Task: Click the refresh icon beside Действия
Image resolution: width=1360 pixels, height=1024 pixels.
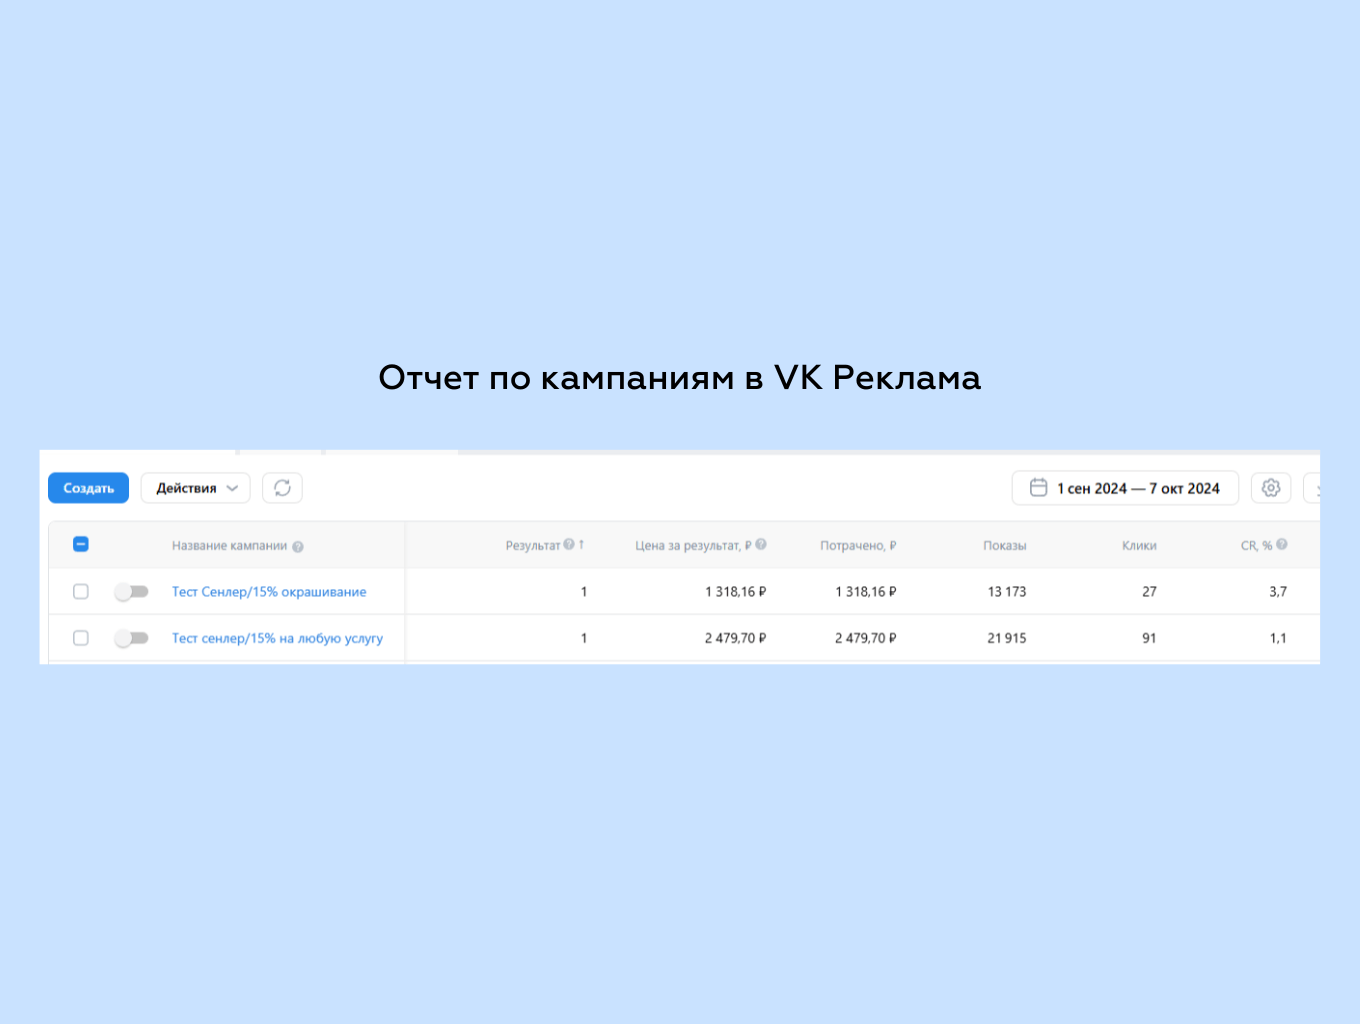Action: (282, 488)
